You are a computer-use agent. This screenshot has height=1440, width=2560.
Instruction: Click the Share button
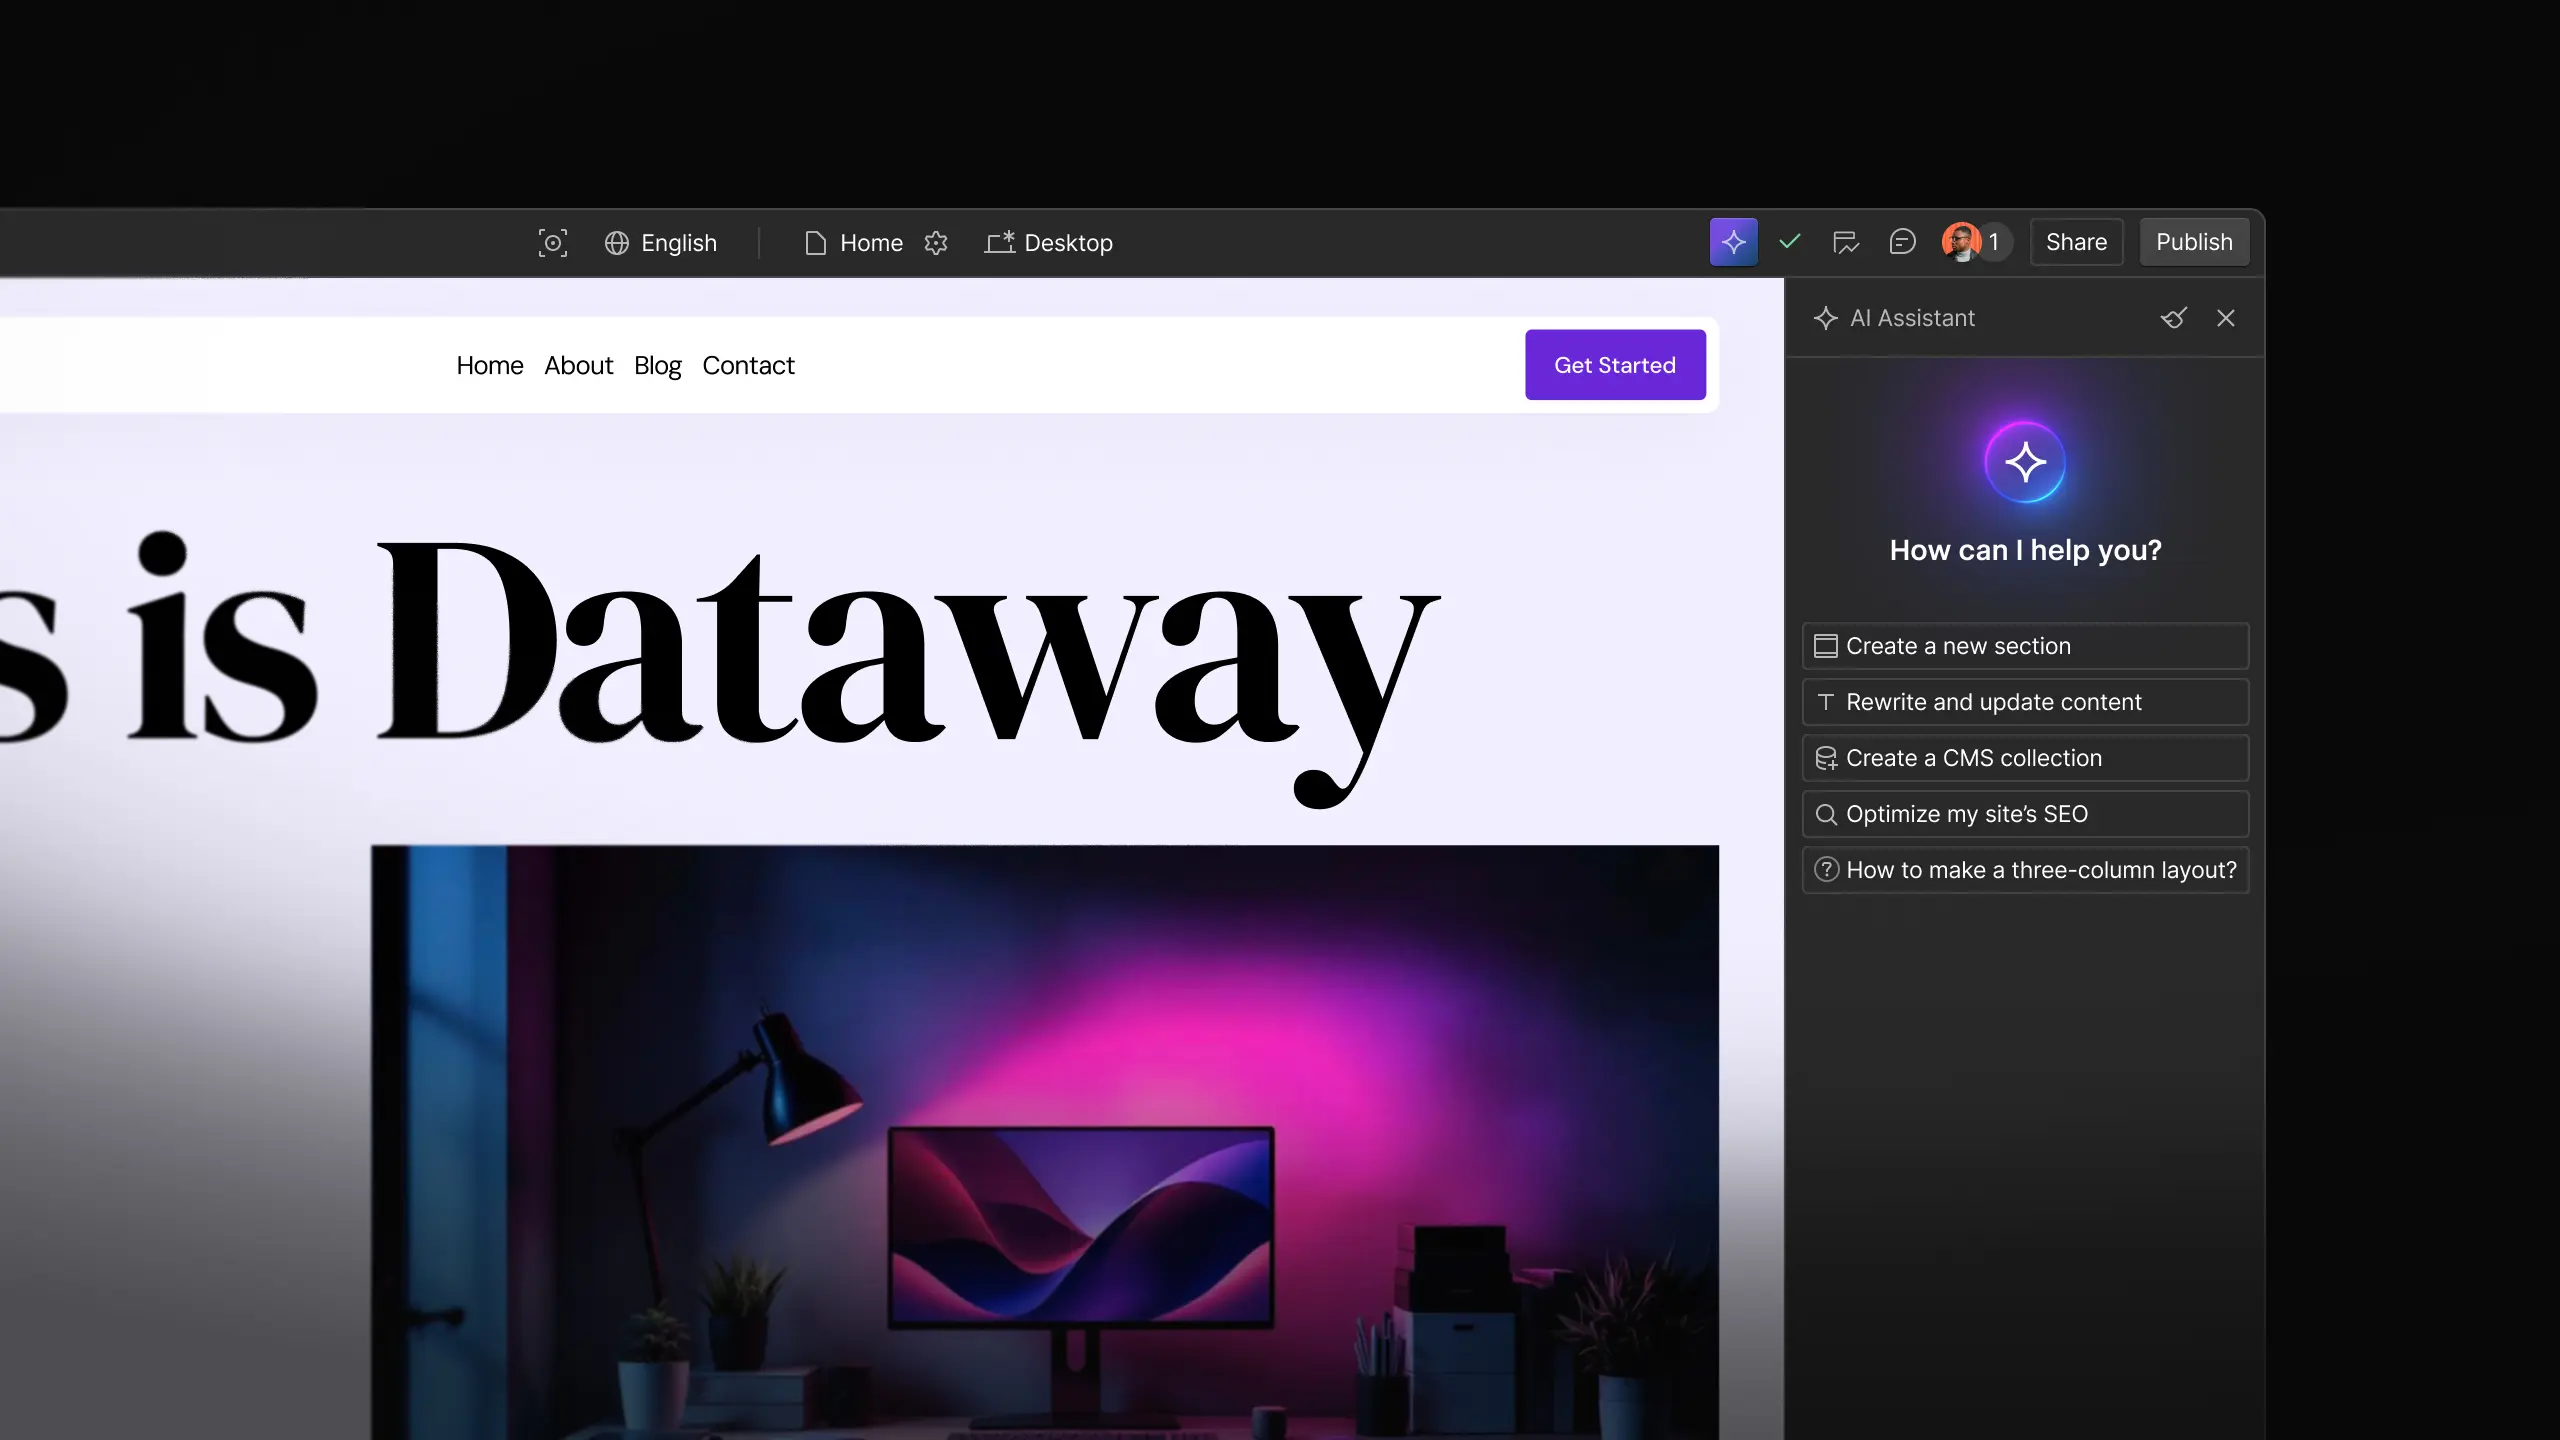2075,242
